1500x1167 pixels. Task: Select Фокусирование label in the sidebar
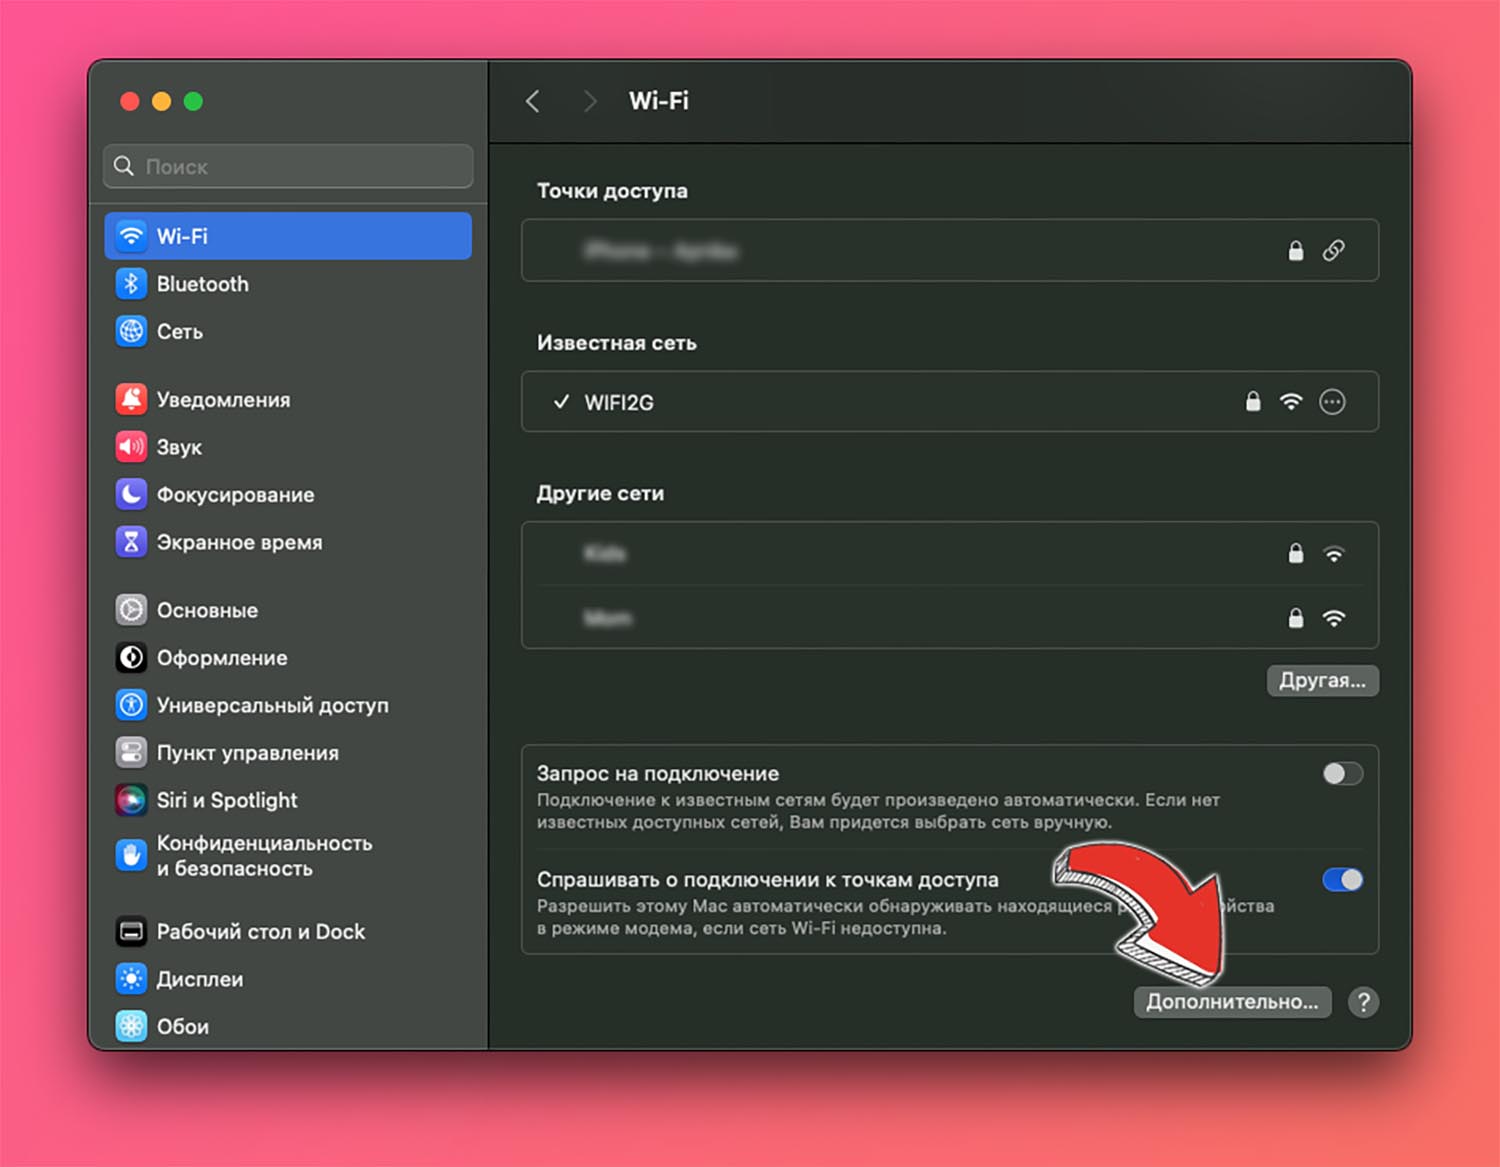click(x=236, y=495)
